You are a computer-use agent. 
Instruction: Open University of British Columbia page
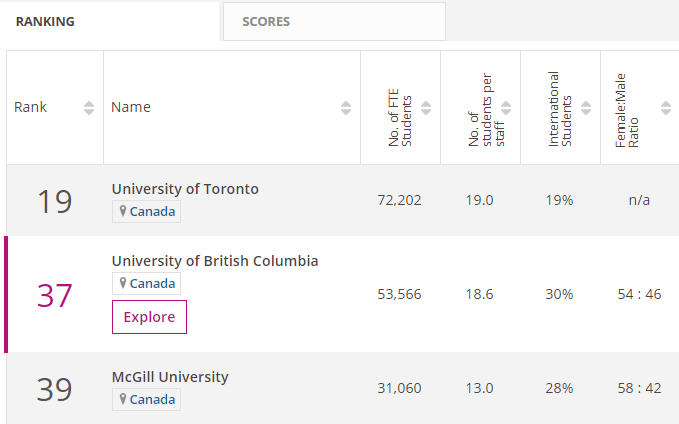pyautogui.click(x=215, y=261)
